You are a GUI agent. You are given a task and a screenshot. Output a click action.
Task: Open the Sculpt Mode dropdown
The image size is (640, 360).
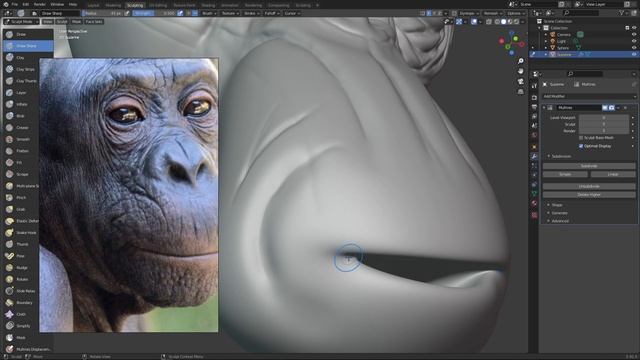tap(21, 22)
